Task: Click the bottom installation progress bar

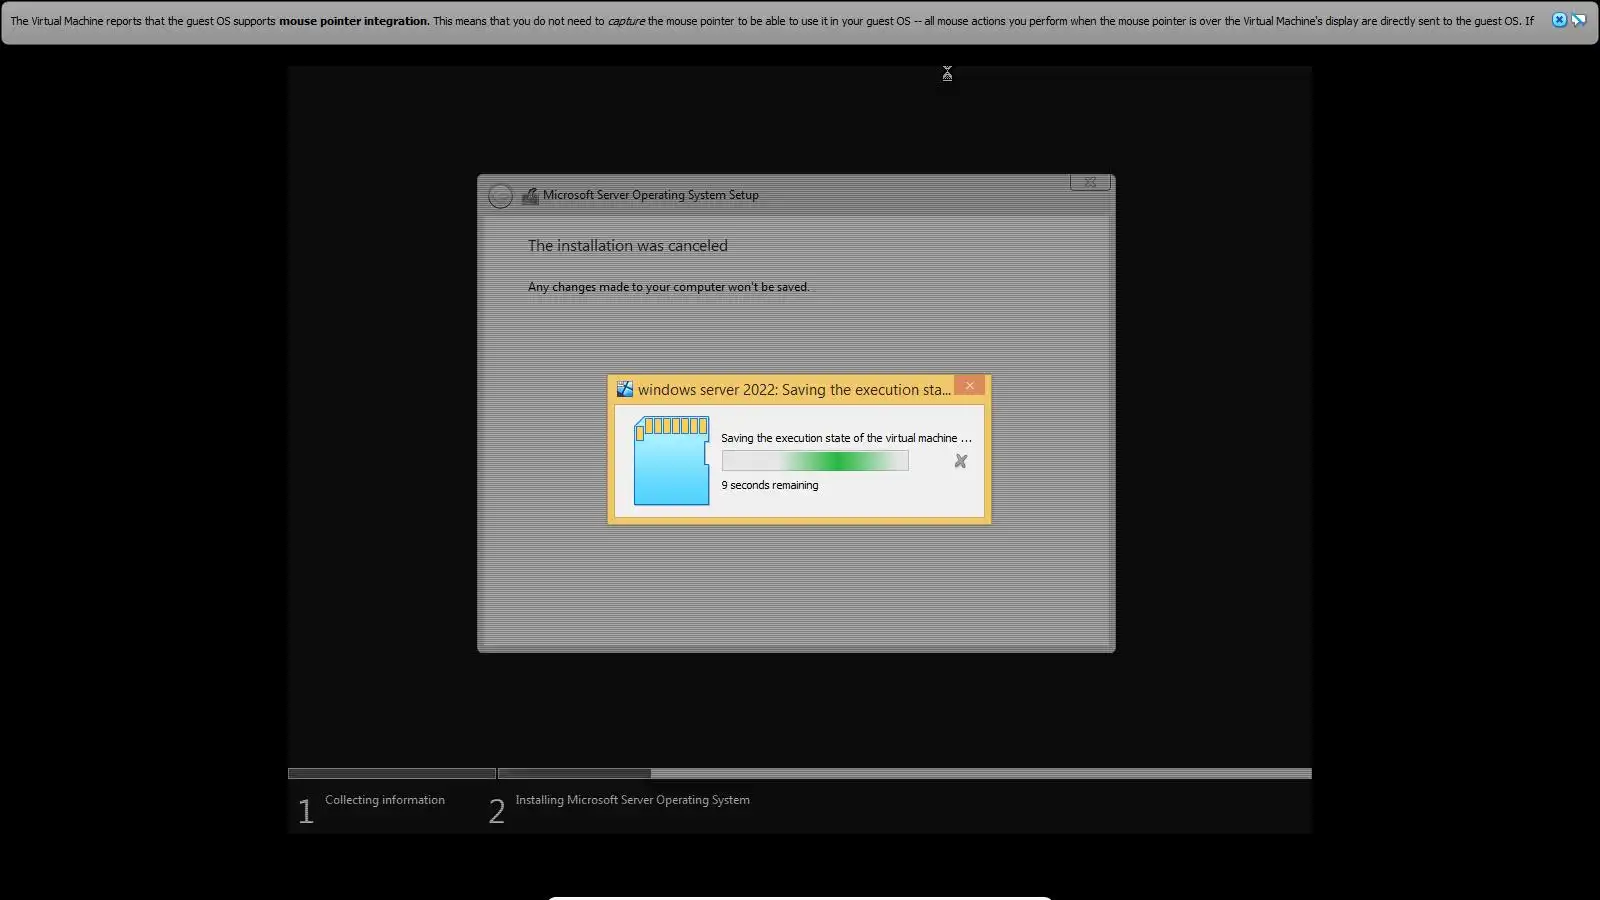Action: pos(800,773)
